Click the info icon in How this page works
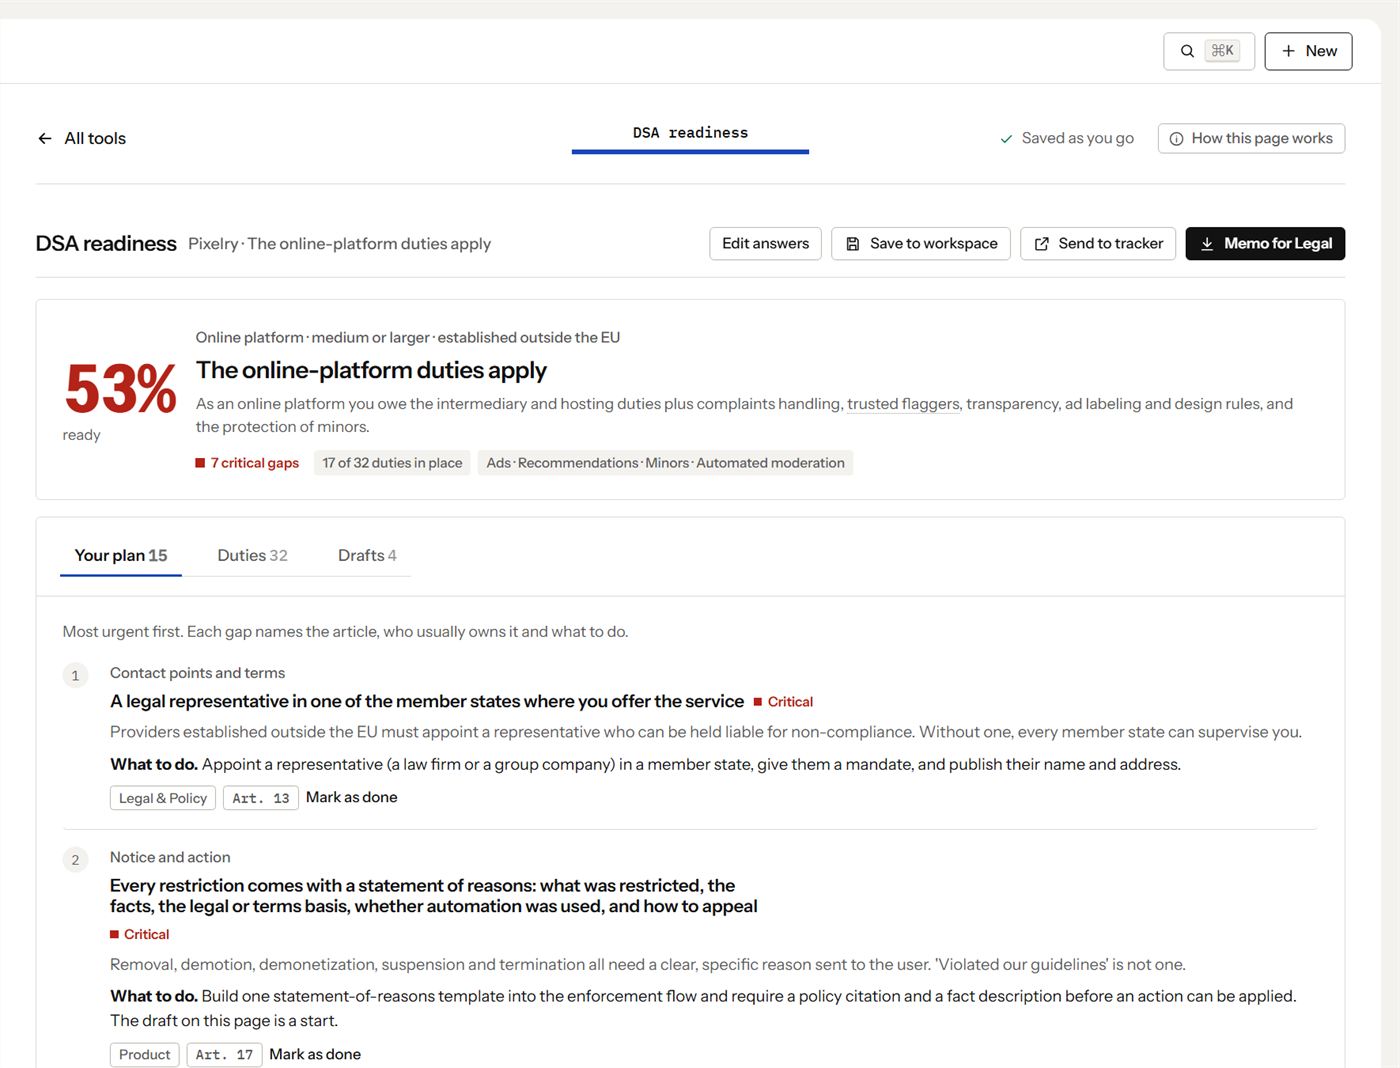 click(1177, 139)
